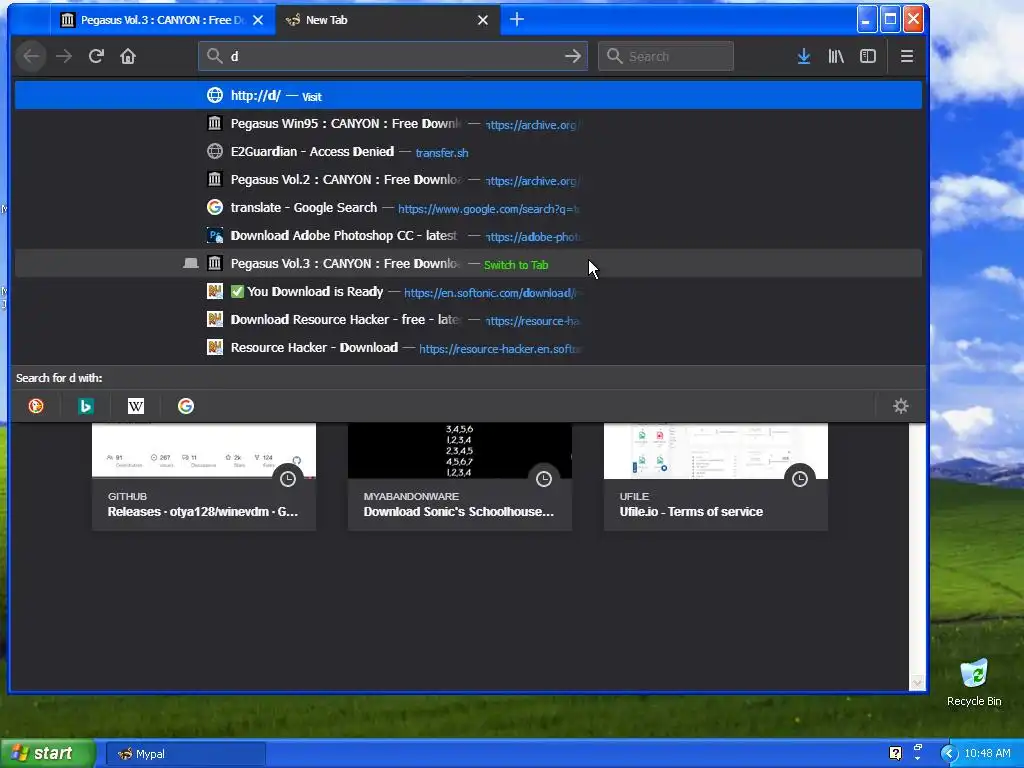Click the history clock on the GitHub tile
The width and height of the screenshot is (1024, 768).
point(288,479)
